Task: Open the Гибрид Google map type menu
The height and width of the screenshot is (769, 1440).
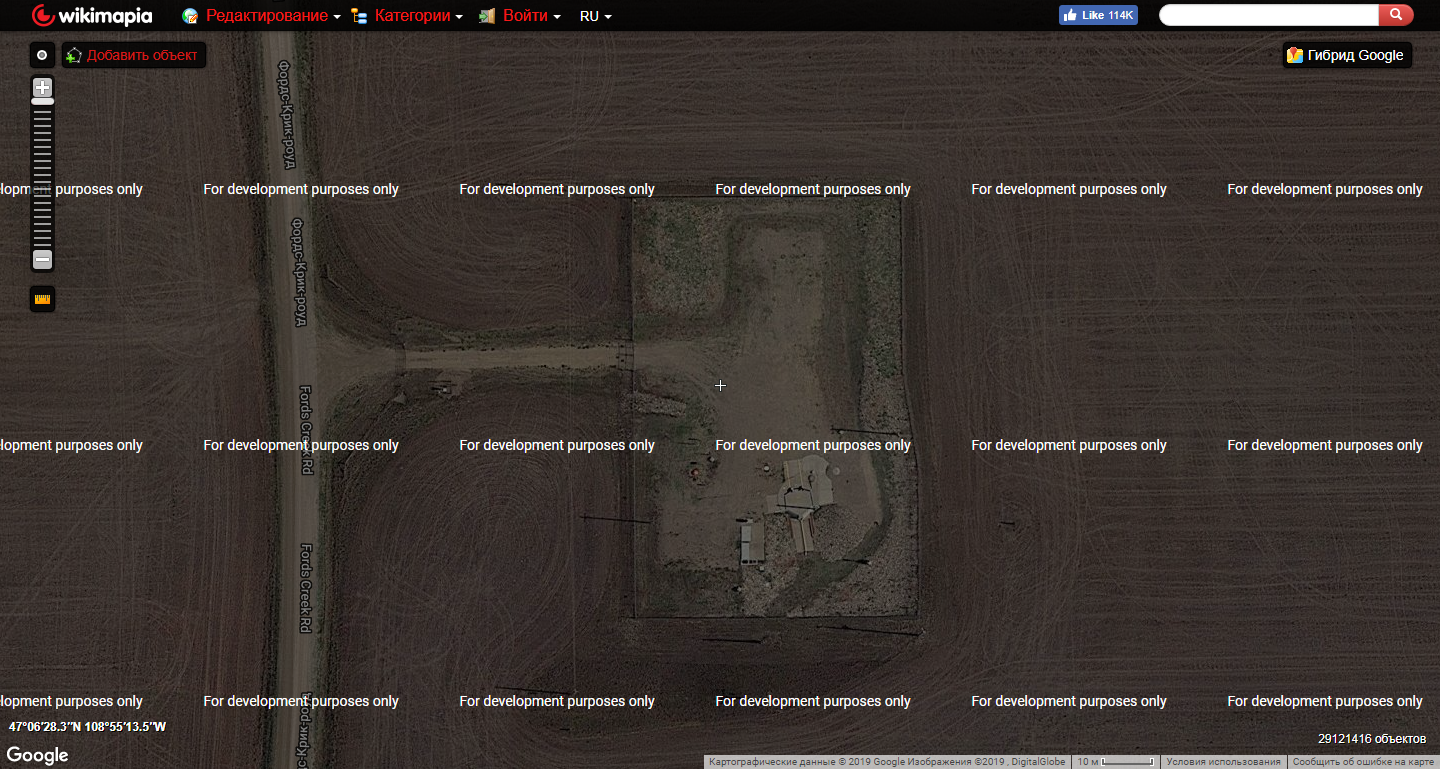Action: 1347,55
